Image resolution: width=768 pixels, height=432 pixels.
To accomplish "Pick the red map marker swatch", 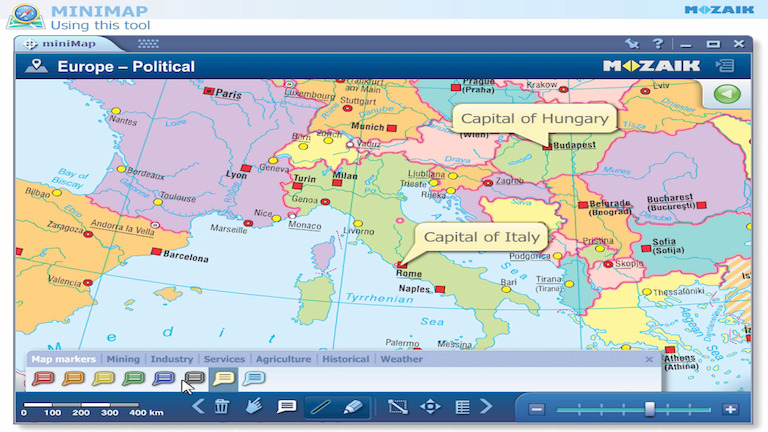I will tap(42, 379).
